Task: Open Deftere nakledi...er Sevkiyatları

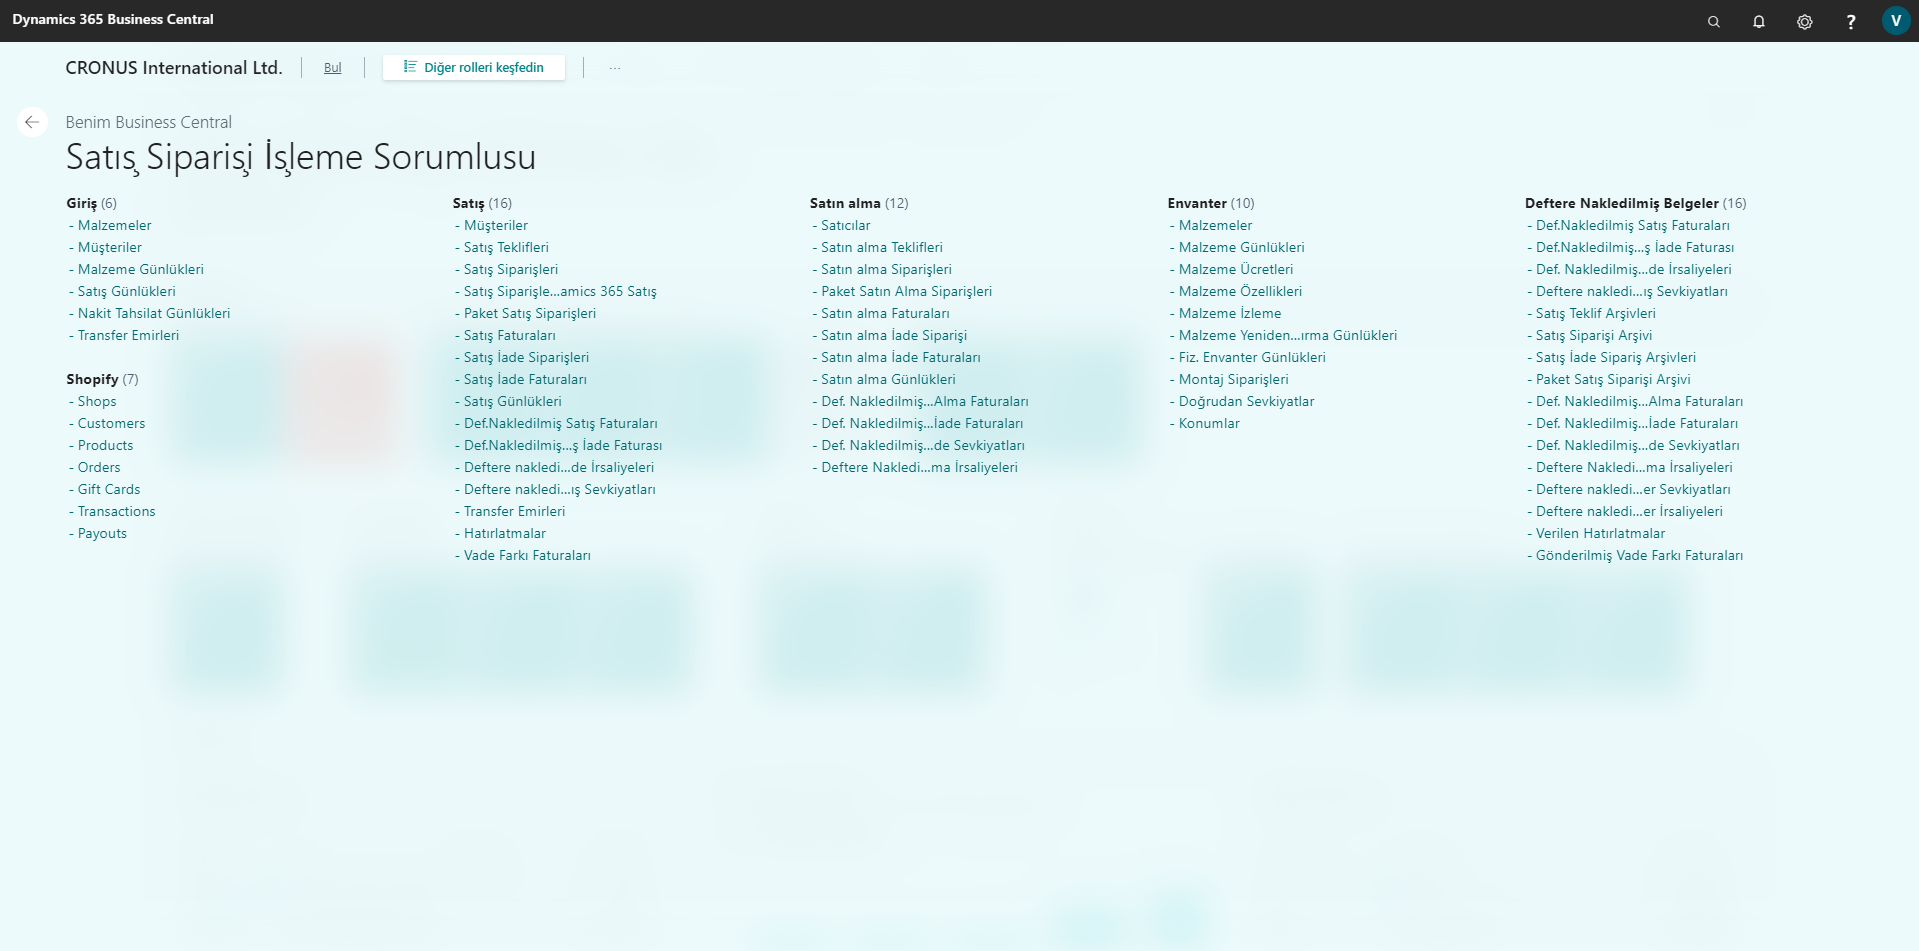Action: click(1633, 489)
